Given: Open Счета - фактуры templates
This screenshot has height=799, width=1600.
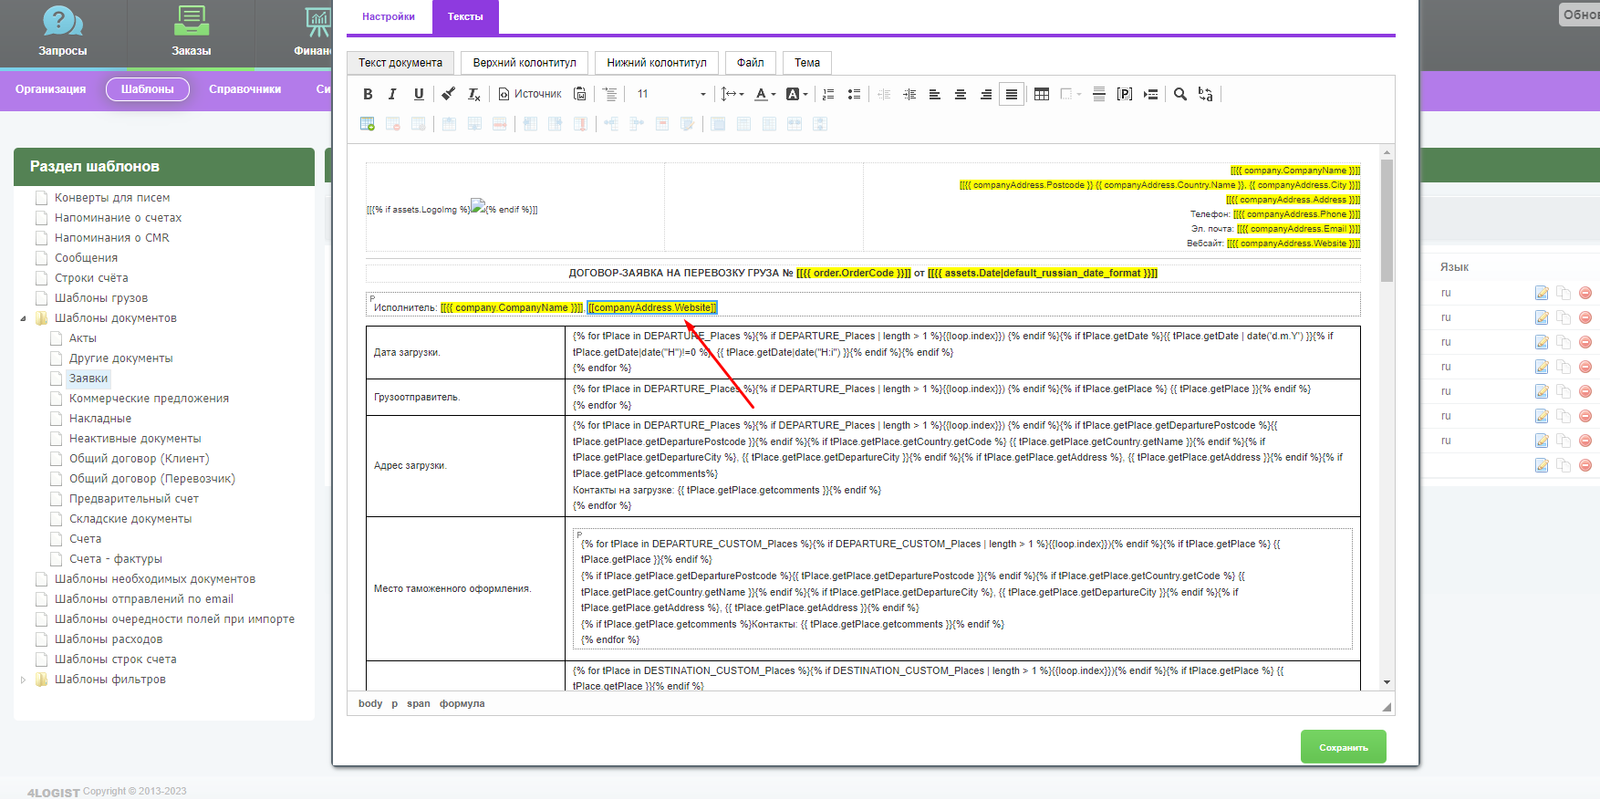Looking at the screenshot, I should (x=115, y=559).
